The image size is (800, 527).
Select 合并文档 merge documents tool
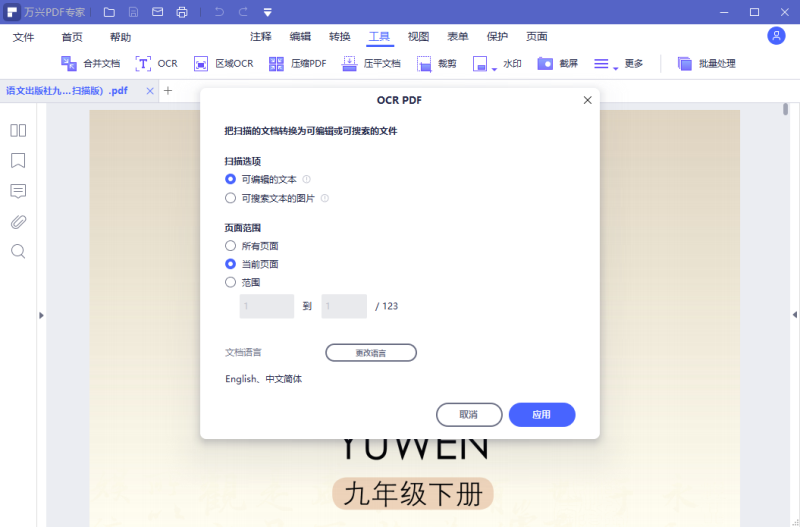point(90,63)
